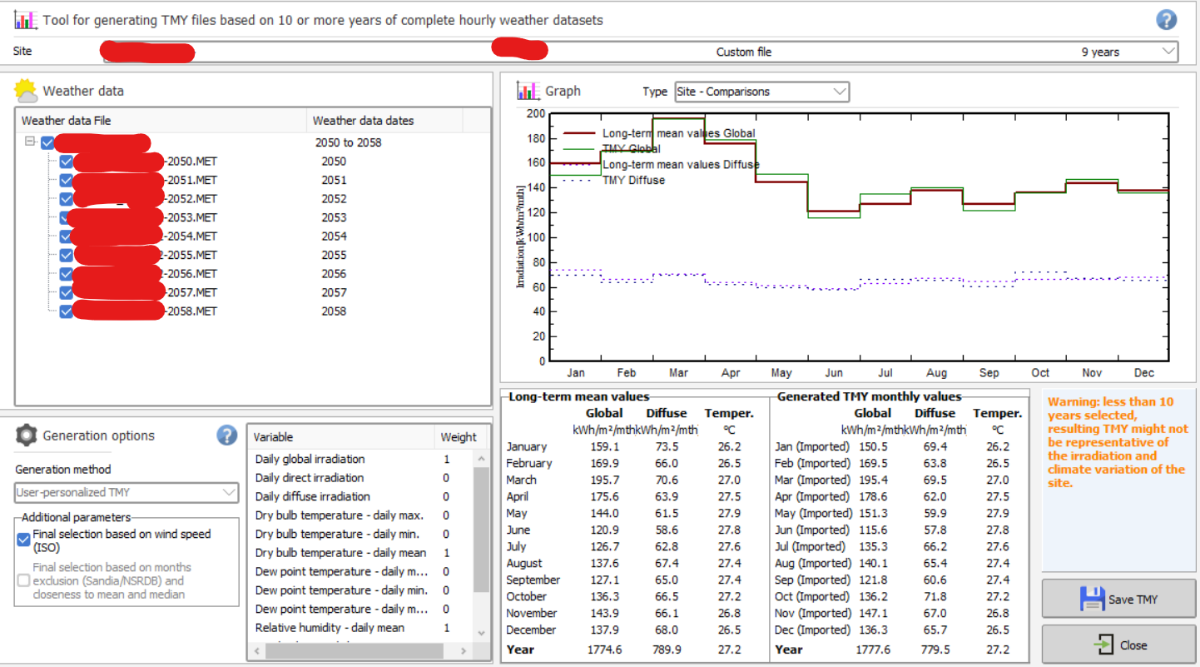1200x667 pixels.
Task: Open the Site selection dropdown
Action: [x=1168, y=52]
